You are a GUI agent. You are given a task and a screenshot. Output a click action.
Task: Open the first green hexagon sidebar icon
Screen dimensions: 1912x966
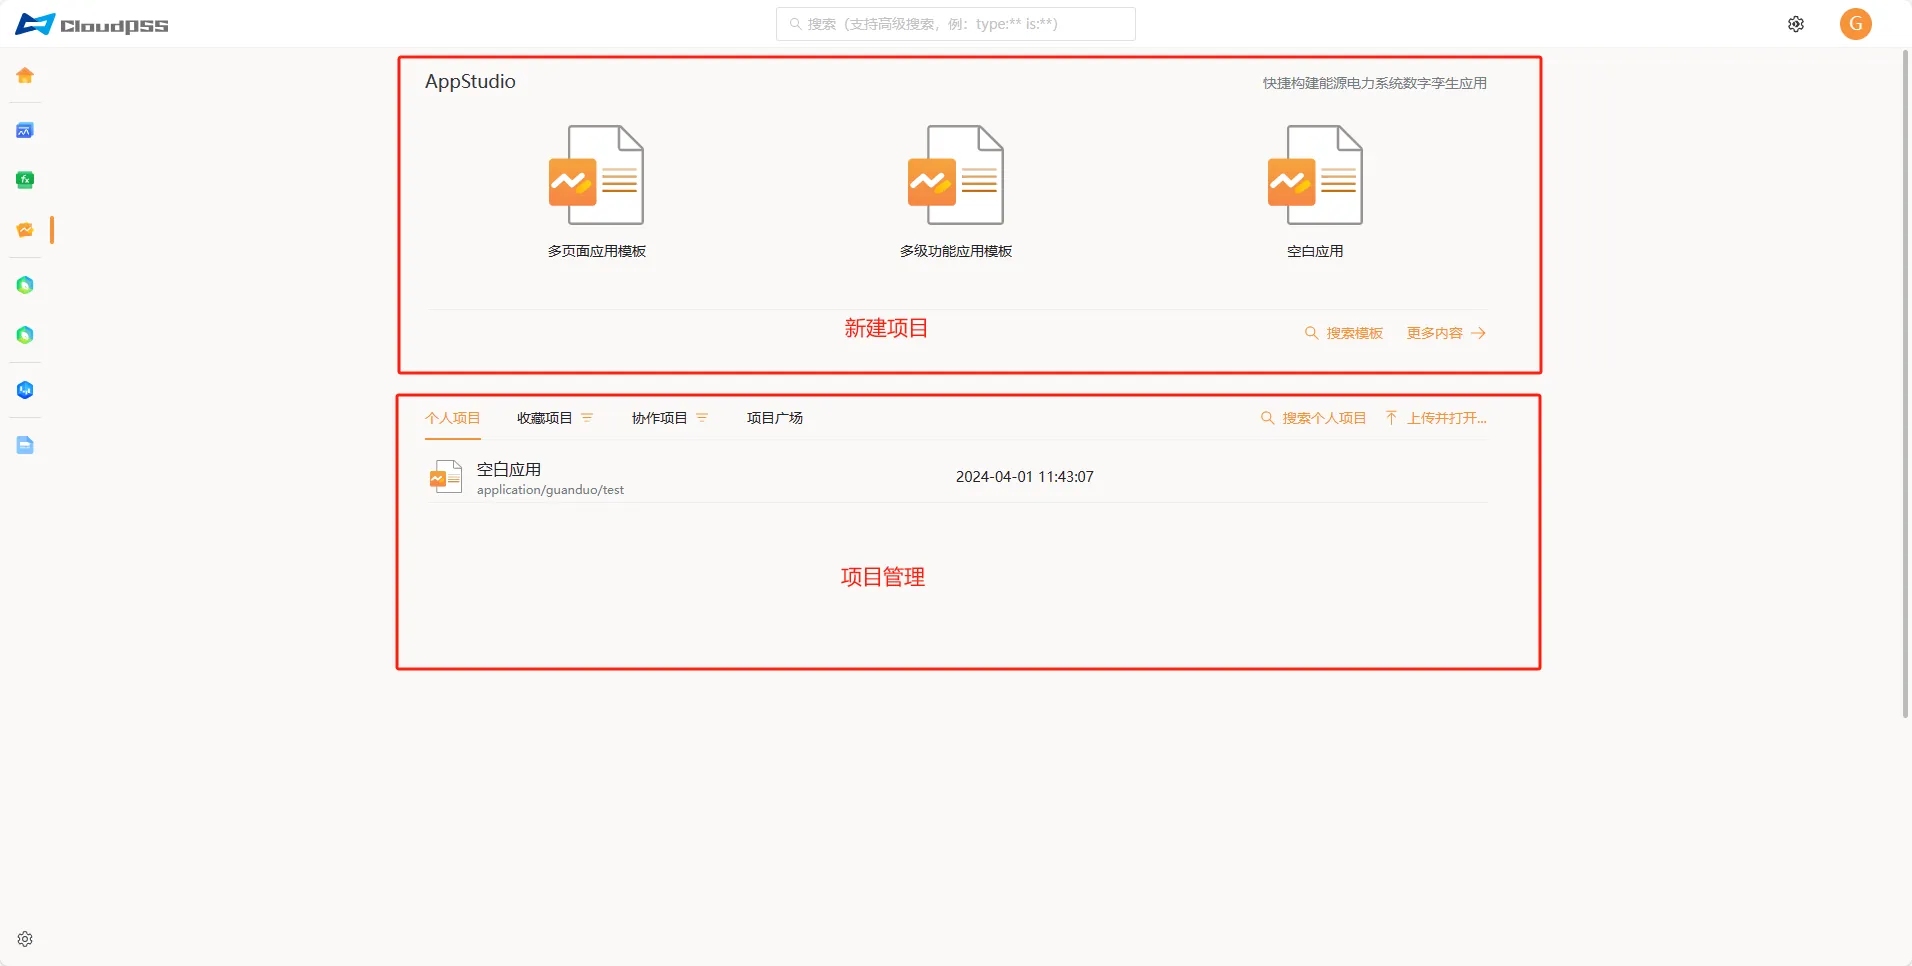tap(25, 285)
